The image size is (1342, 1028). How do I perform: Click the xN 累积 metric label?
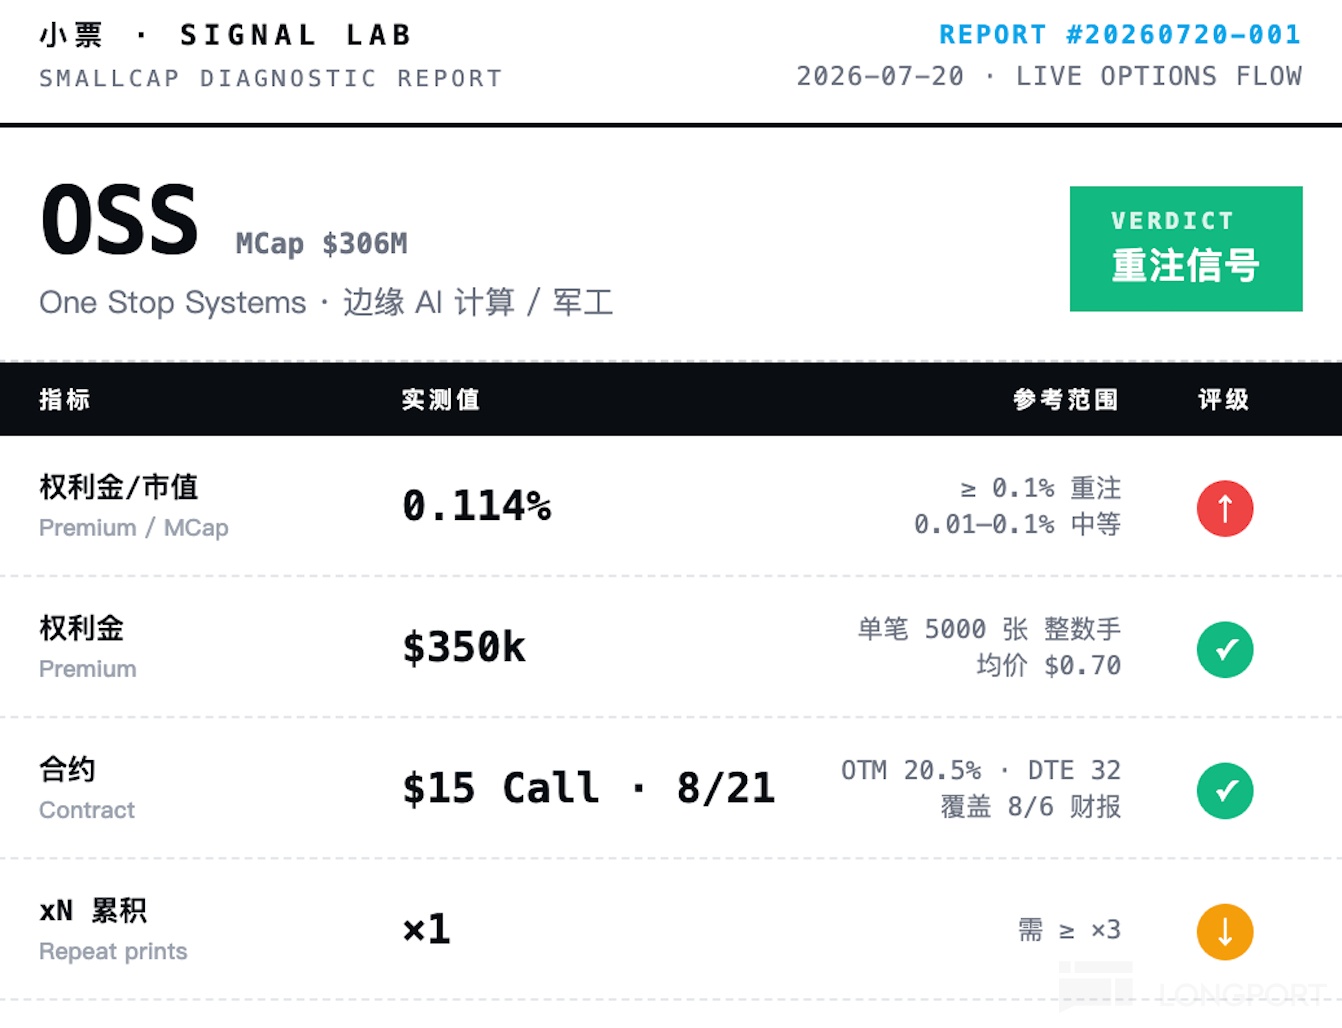click(93, 910)
